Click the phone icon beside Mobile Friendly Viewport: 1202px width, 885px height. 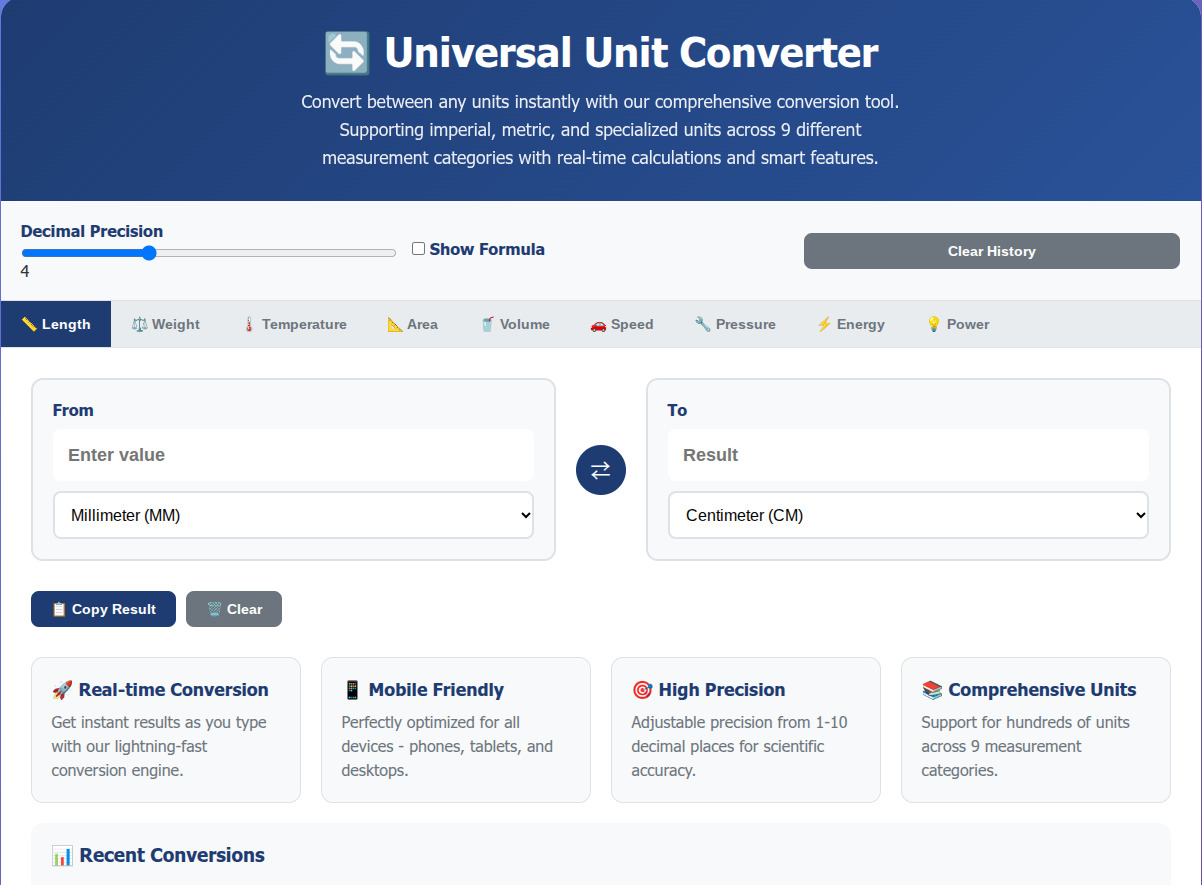[x=352, y=690]
